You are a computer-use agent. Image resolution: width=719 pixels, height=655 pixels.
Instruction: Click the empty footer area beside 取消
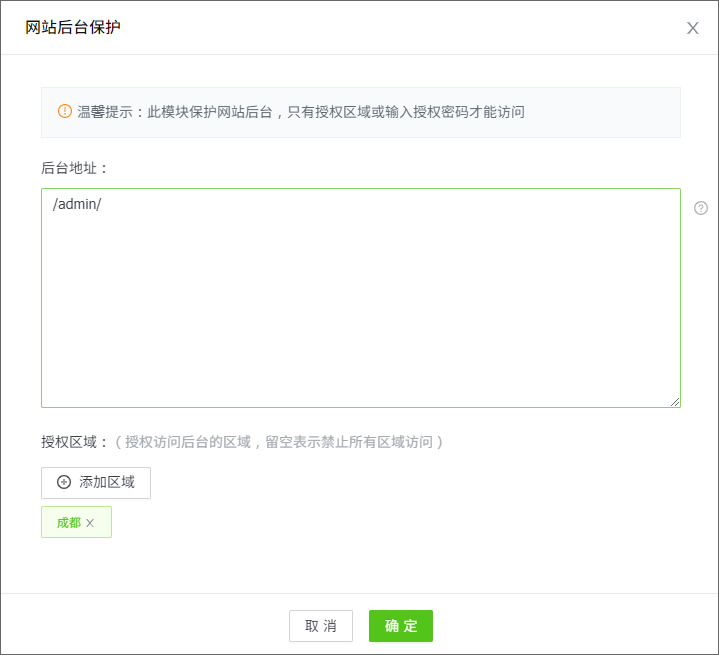pyautogui.click(x=150, y=626)
